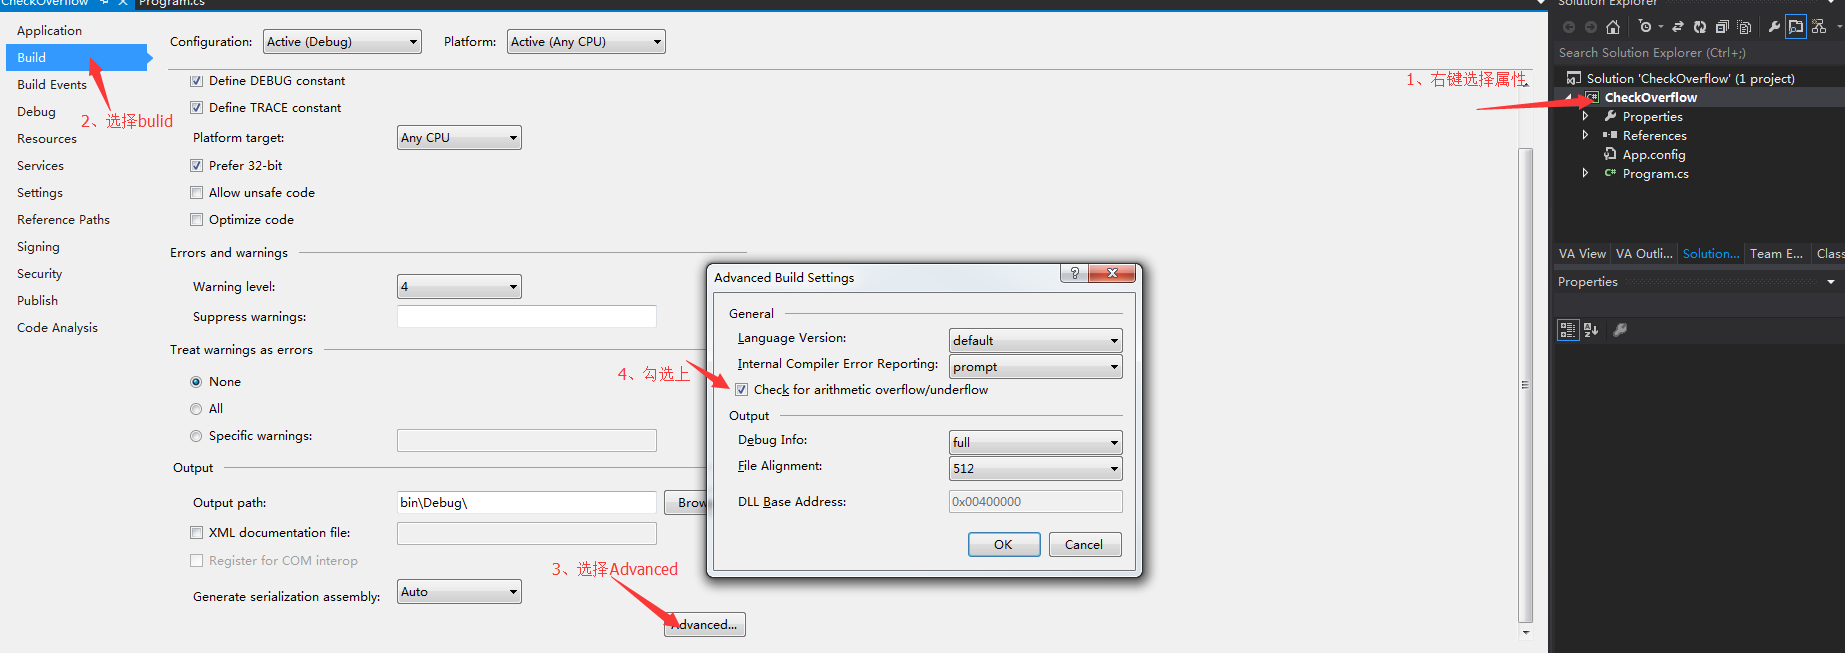1845x653 pixels.
Task: Open the Build Events page
Action: (x=52, y=85)
